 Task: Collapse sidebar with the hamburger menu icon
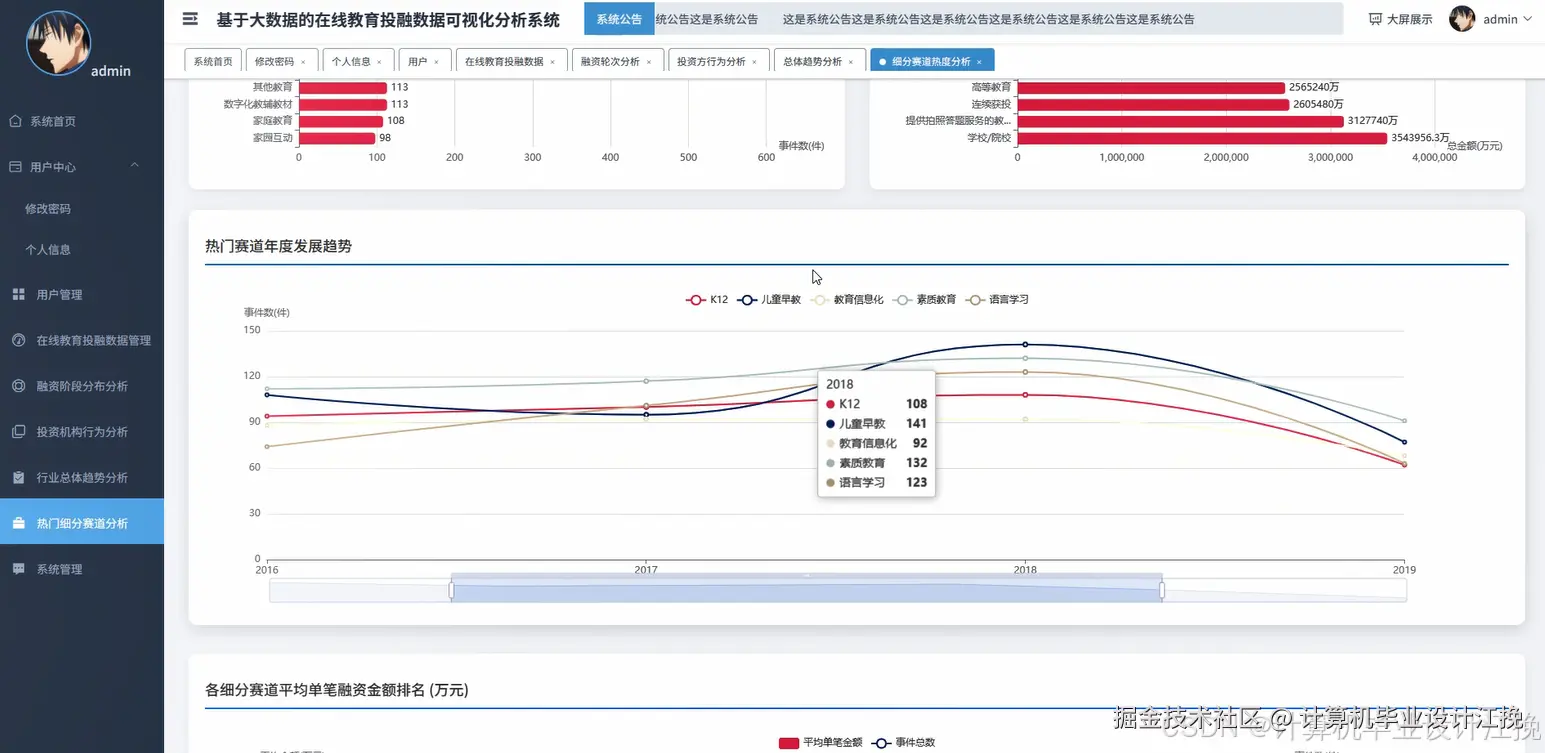pyautogui.click(x=190, y=19)
